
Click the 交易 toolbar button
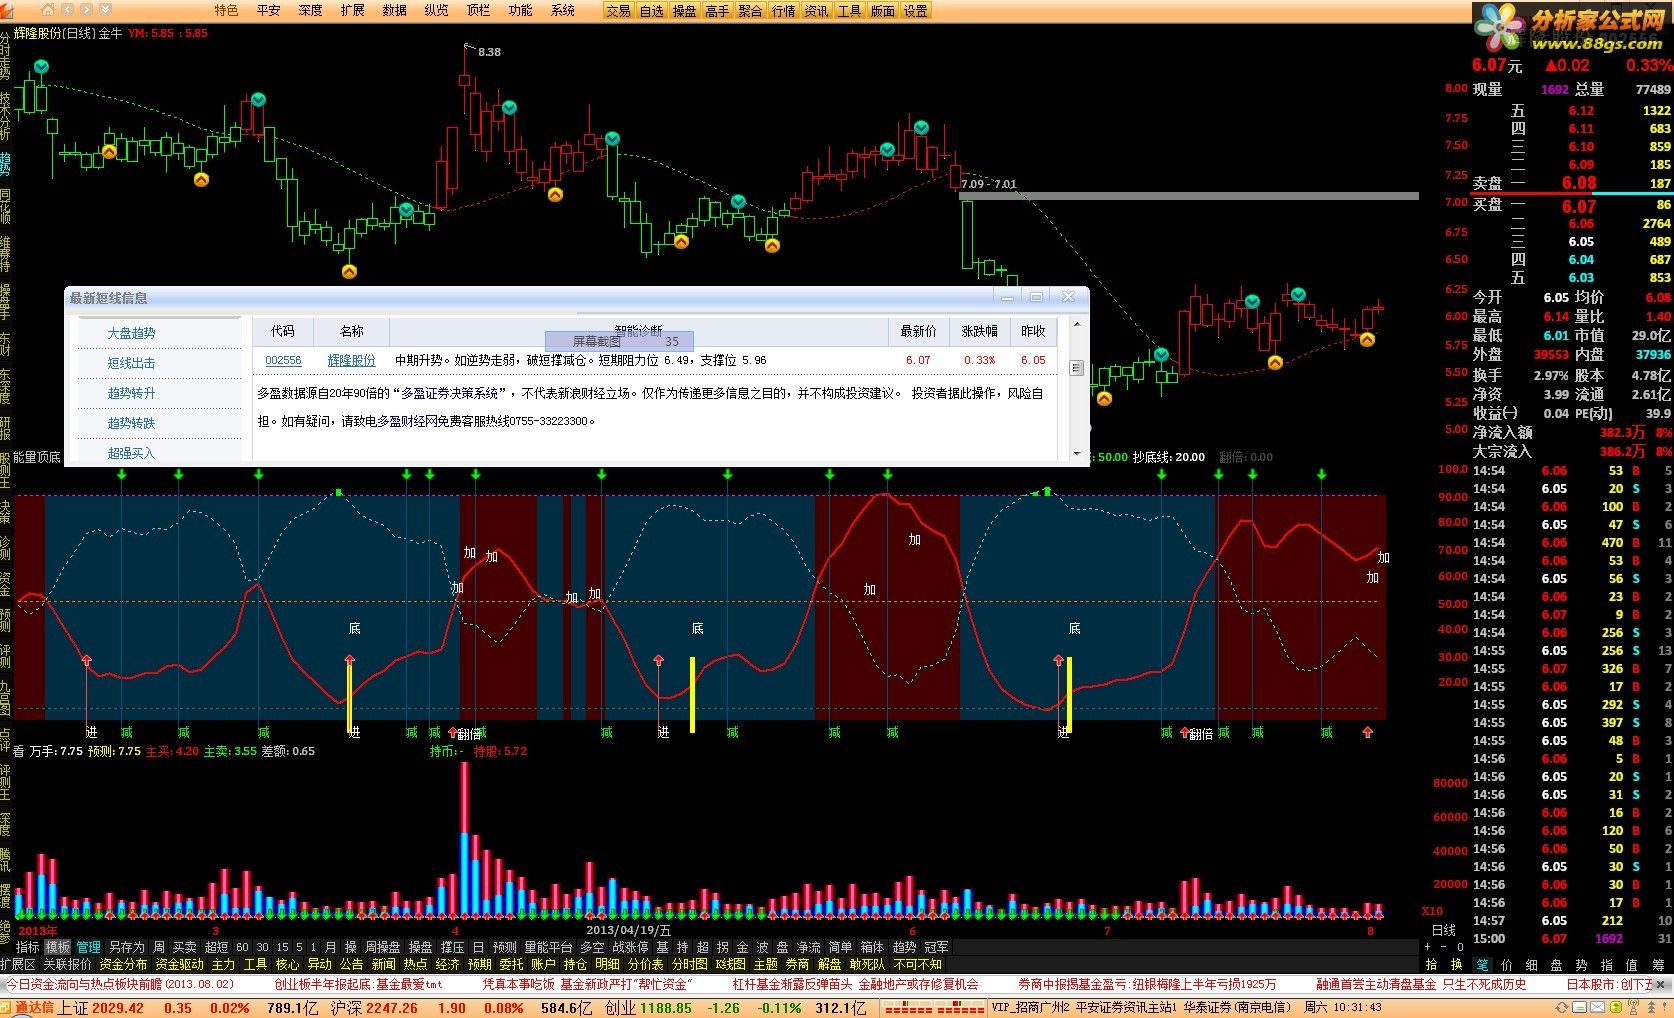(x=619, y=11)
